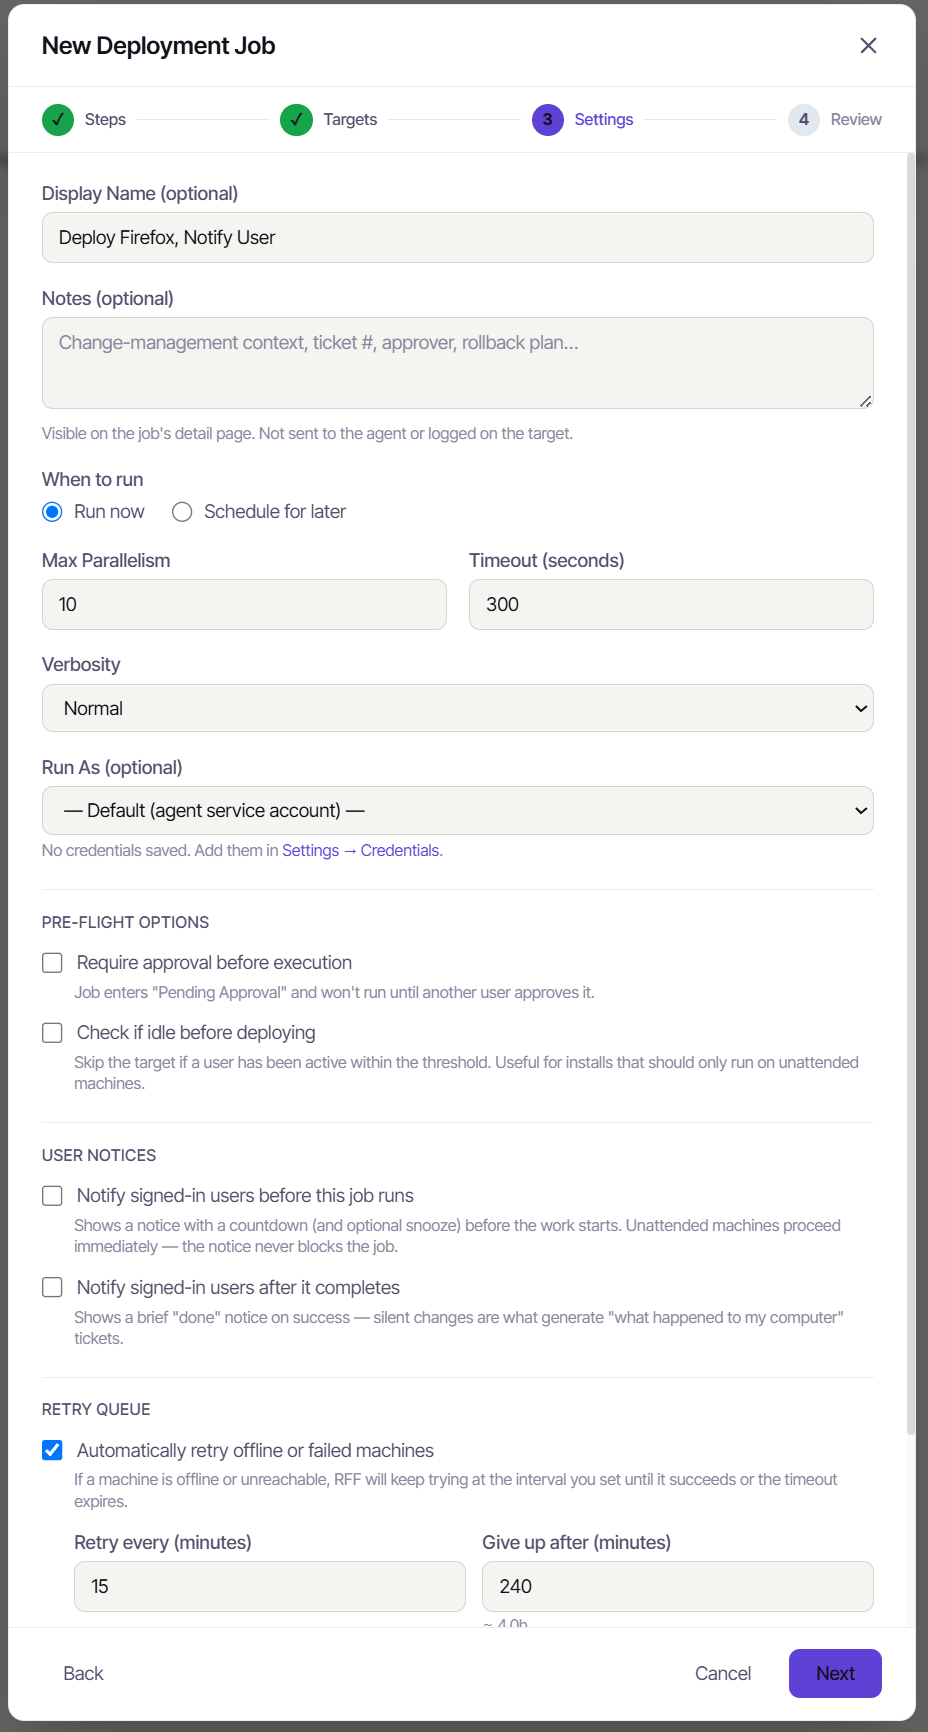928x1732 pixels.
Task: Grab the Notes textarea resize handle
Action: pyautogui.click(x=865, y=401)
